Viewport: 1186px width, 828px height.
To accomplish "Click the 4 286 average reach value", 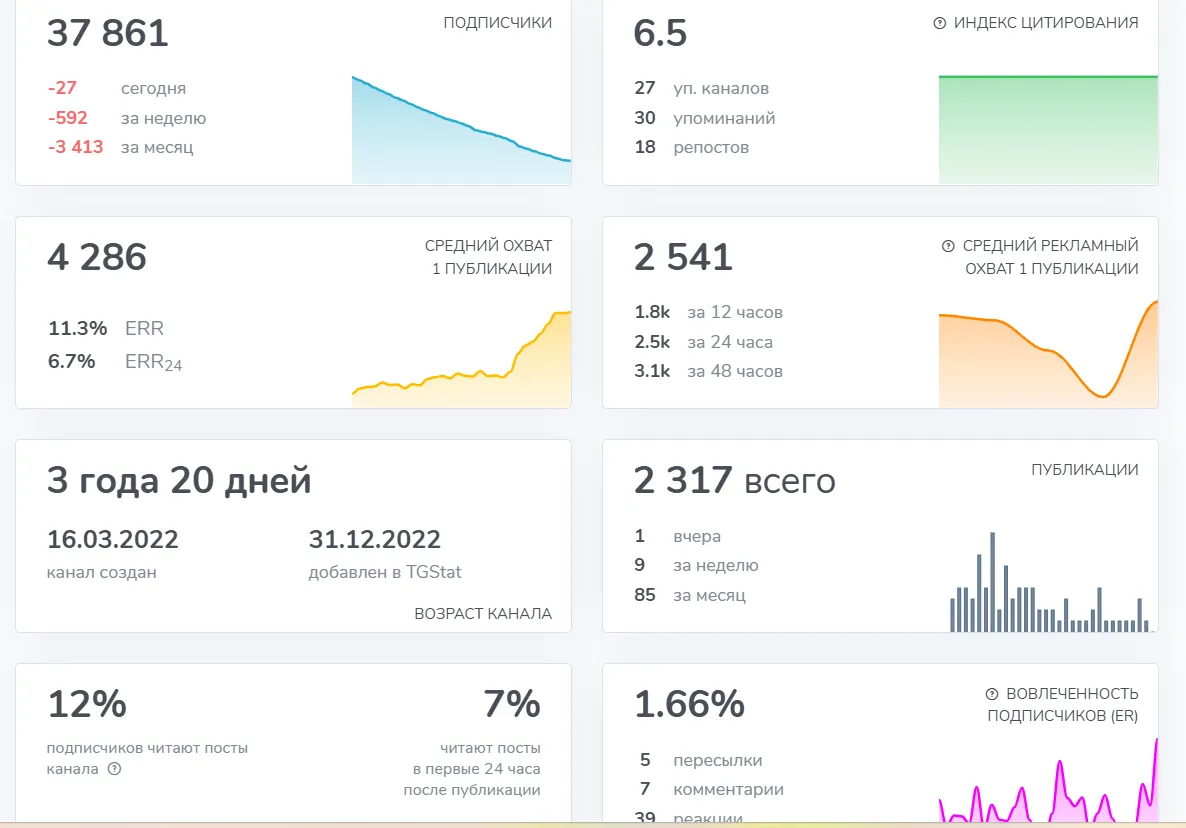I will click(x=97, y=257).
